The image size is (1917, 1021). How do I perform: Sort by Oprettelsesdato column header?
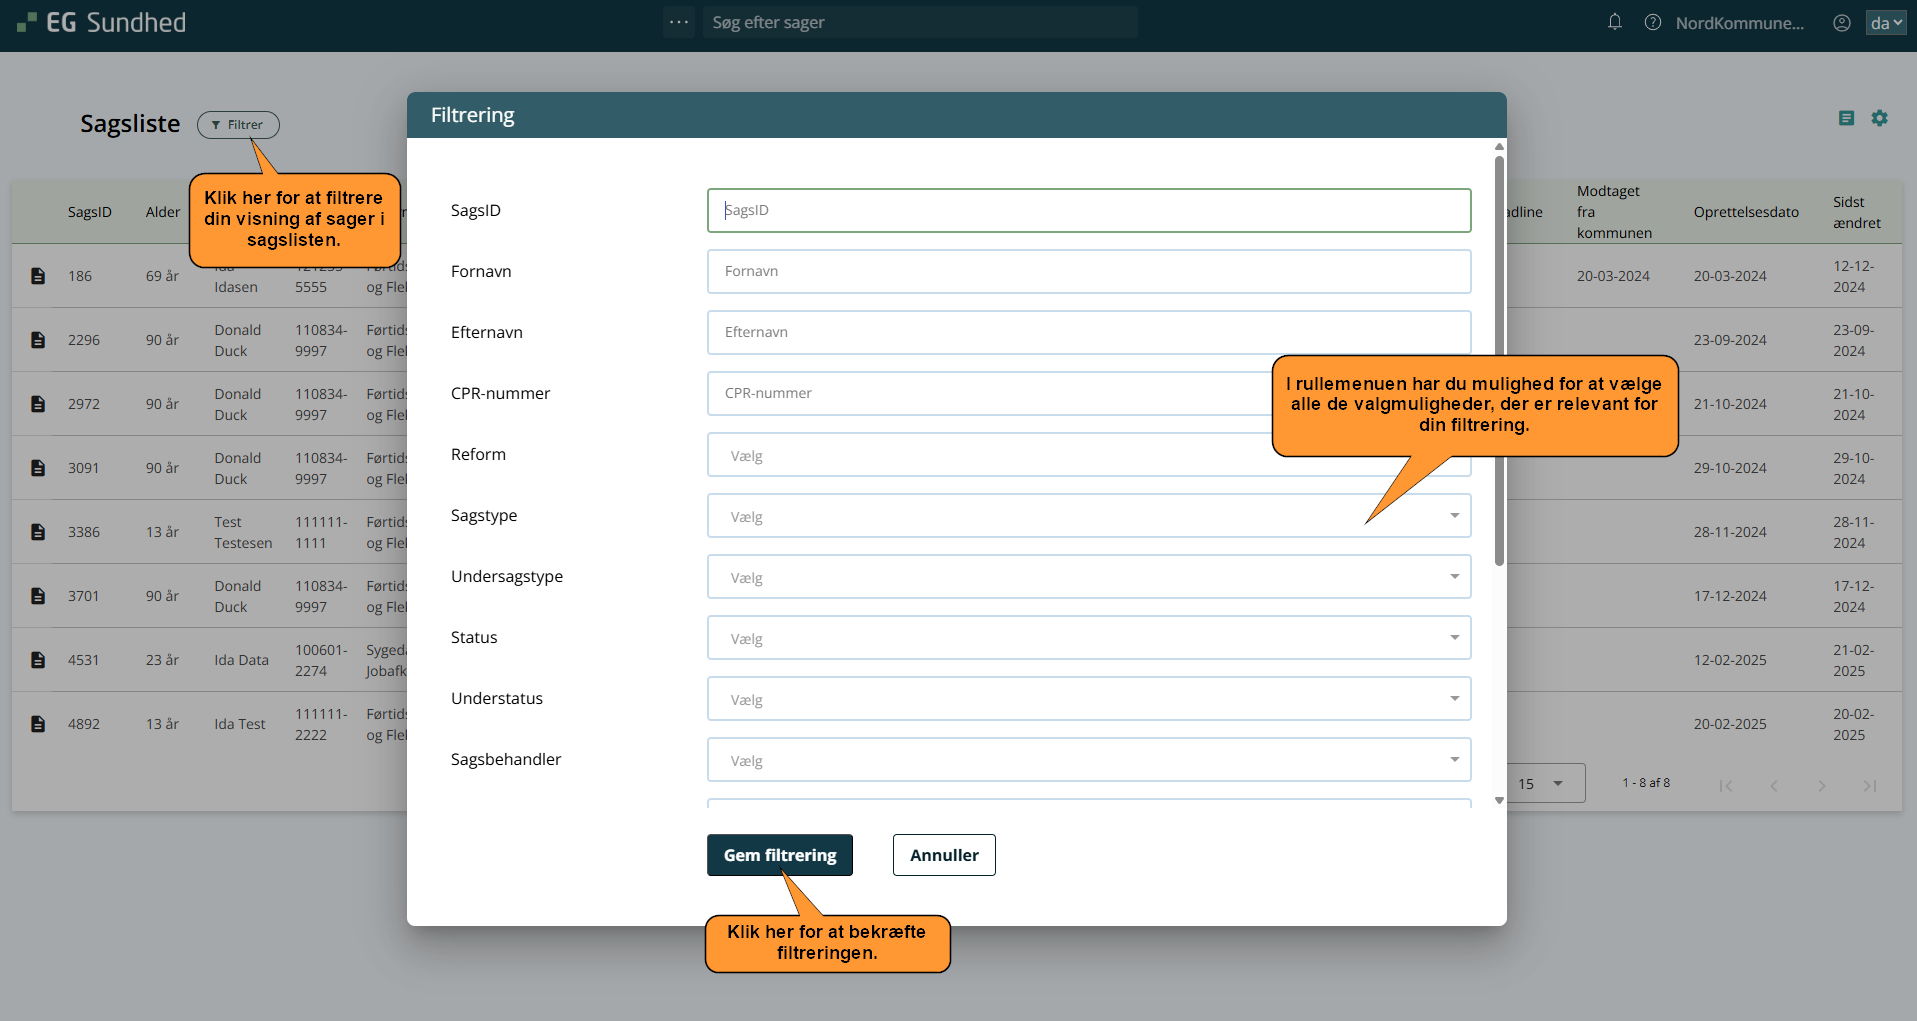coord(1746,212)
